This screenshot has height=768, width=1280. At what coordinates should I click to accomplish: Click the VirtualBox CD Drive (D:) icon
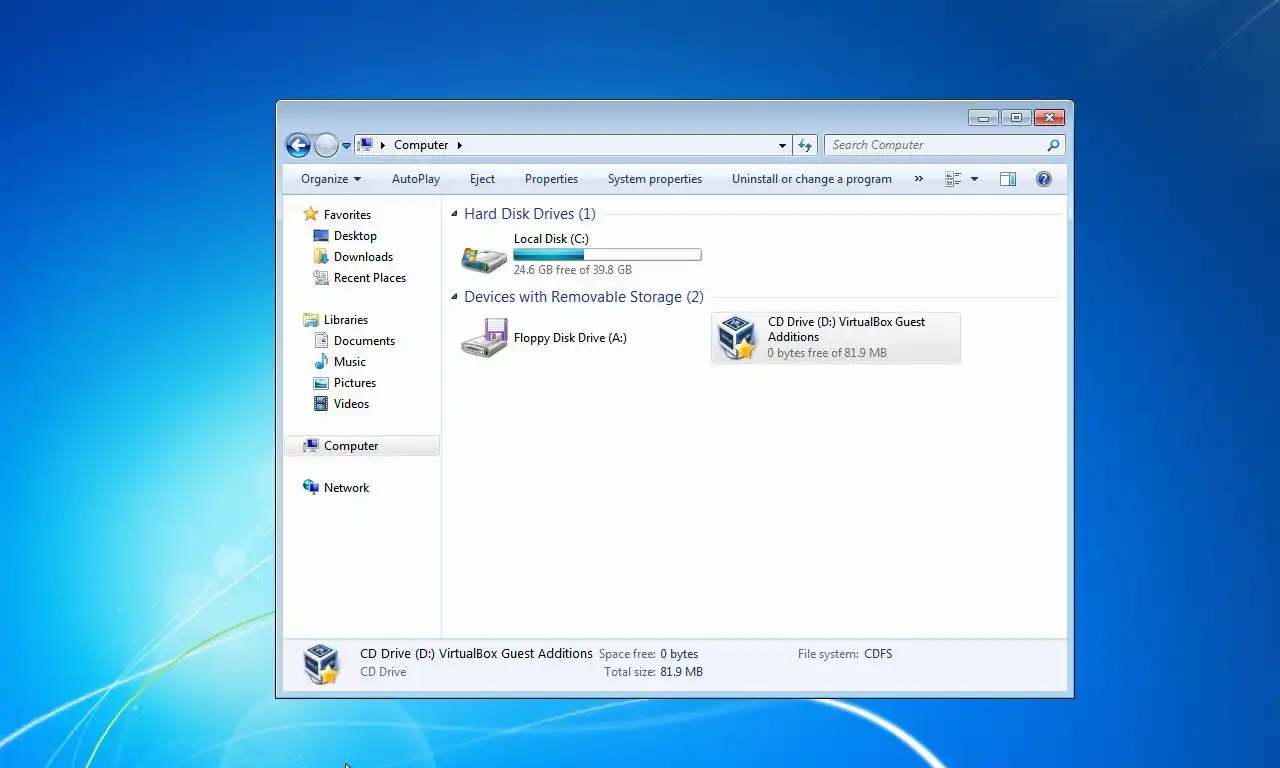tap(737, 338)
